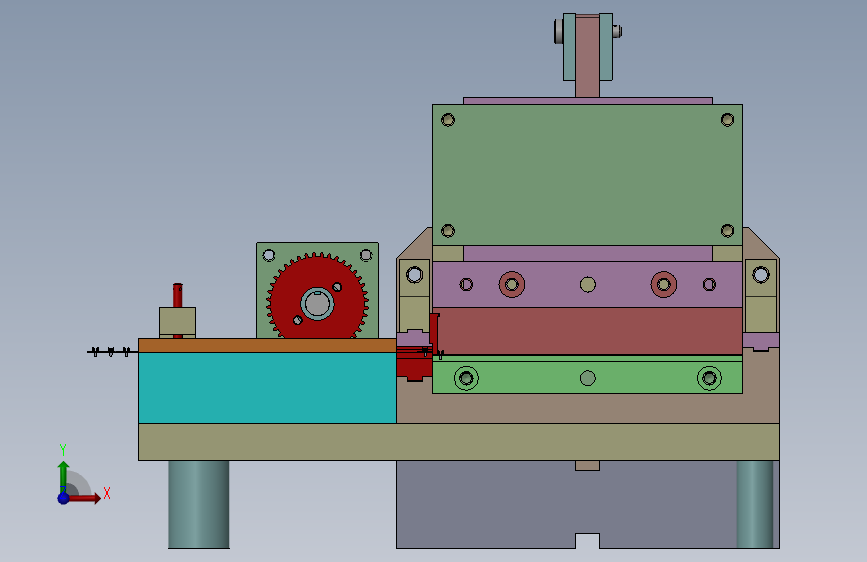Select the large dark green cover plate
The height and width of the screenshot is (562, 867).
(x=587, y=175)
